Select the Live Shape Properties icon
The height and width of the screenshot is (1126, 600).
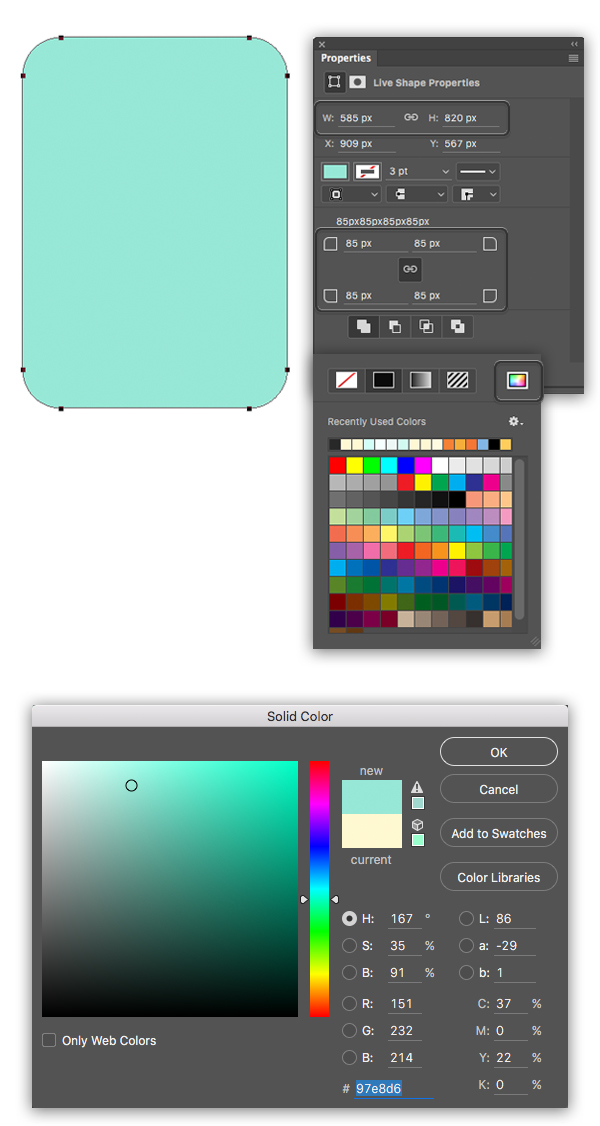tap(334, 82)
